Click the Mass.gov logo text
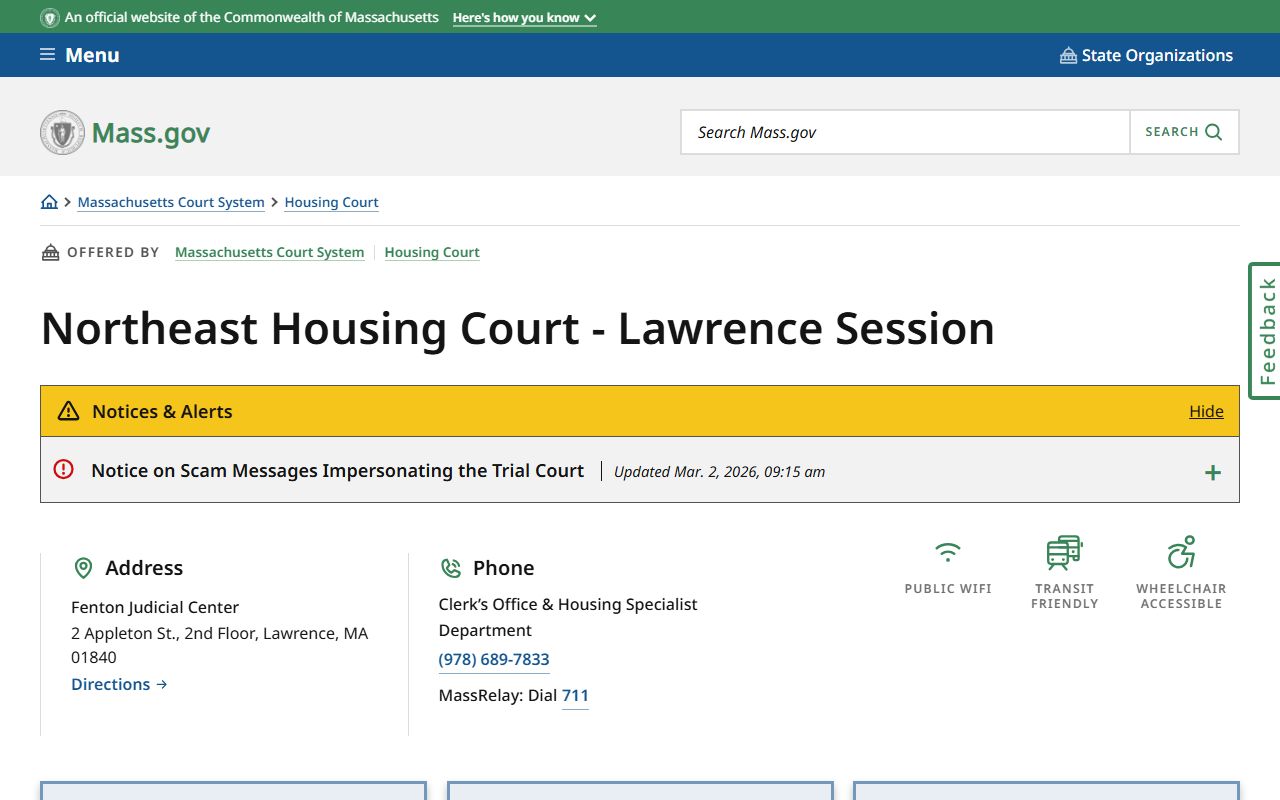1280x800 pixels. coord(151,132)
